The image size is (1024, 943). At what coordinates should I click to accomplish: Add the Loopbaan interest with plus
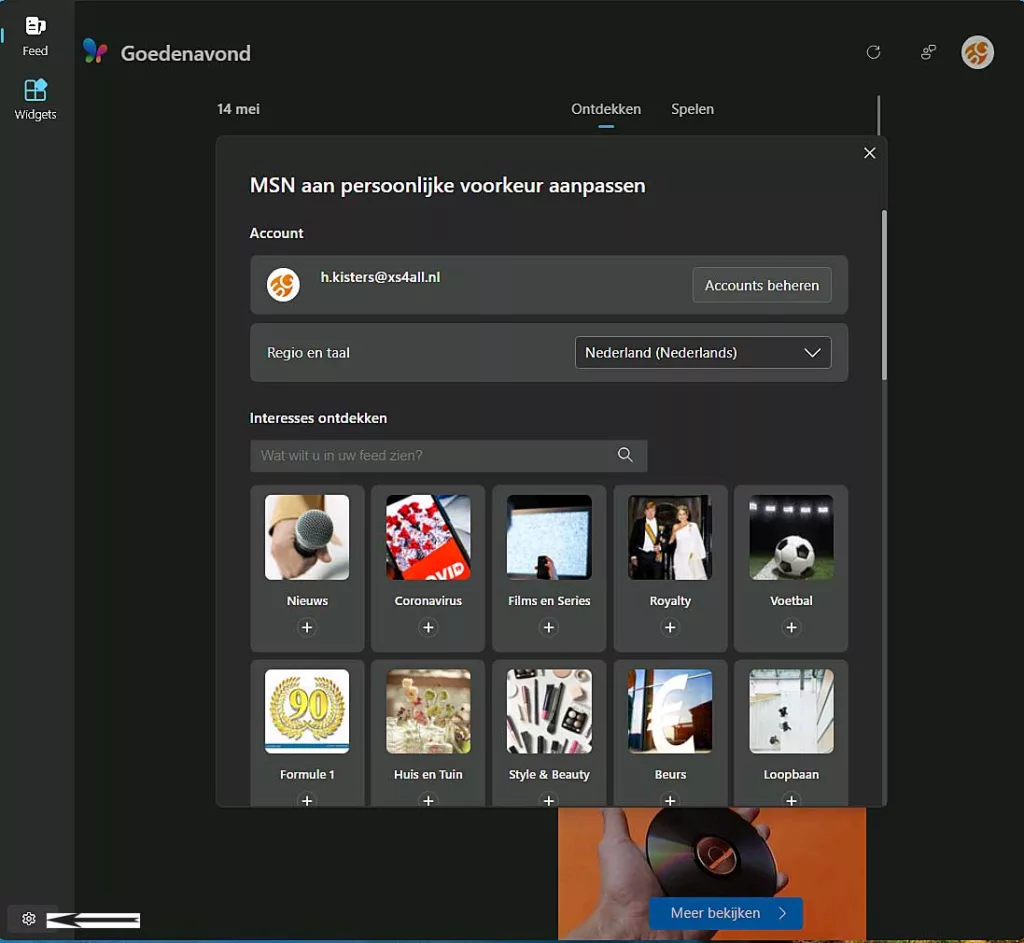[x=791, y=800]
